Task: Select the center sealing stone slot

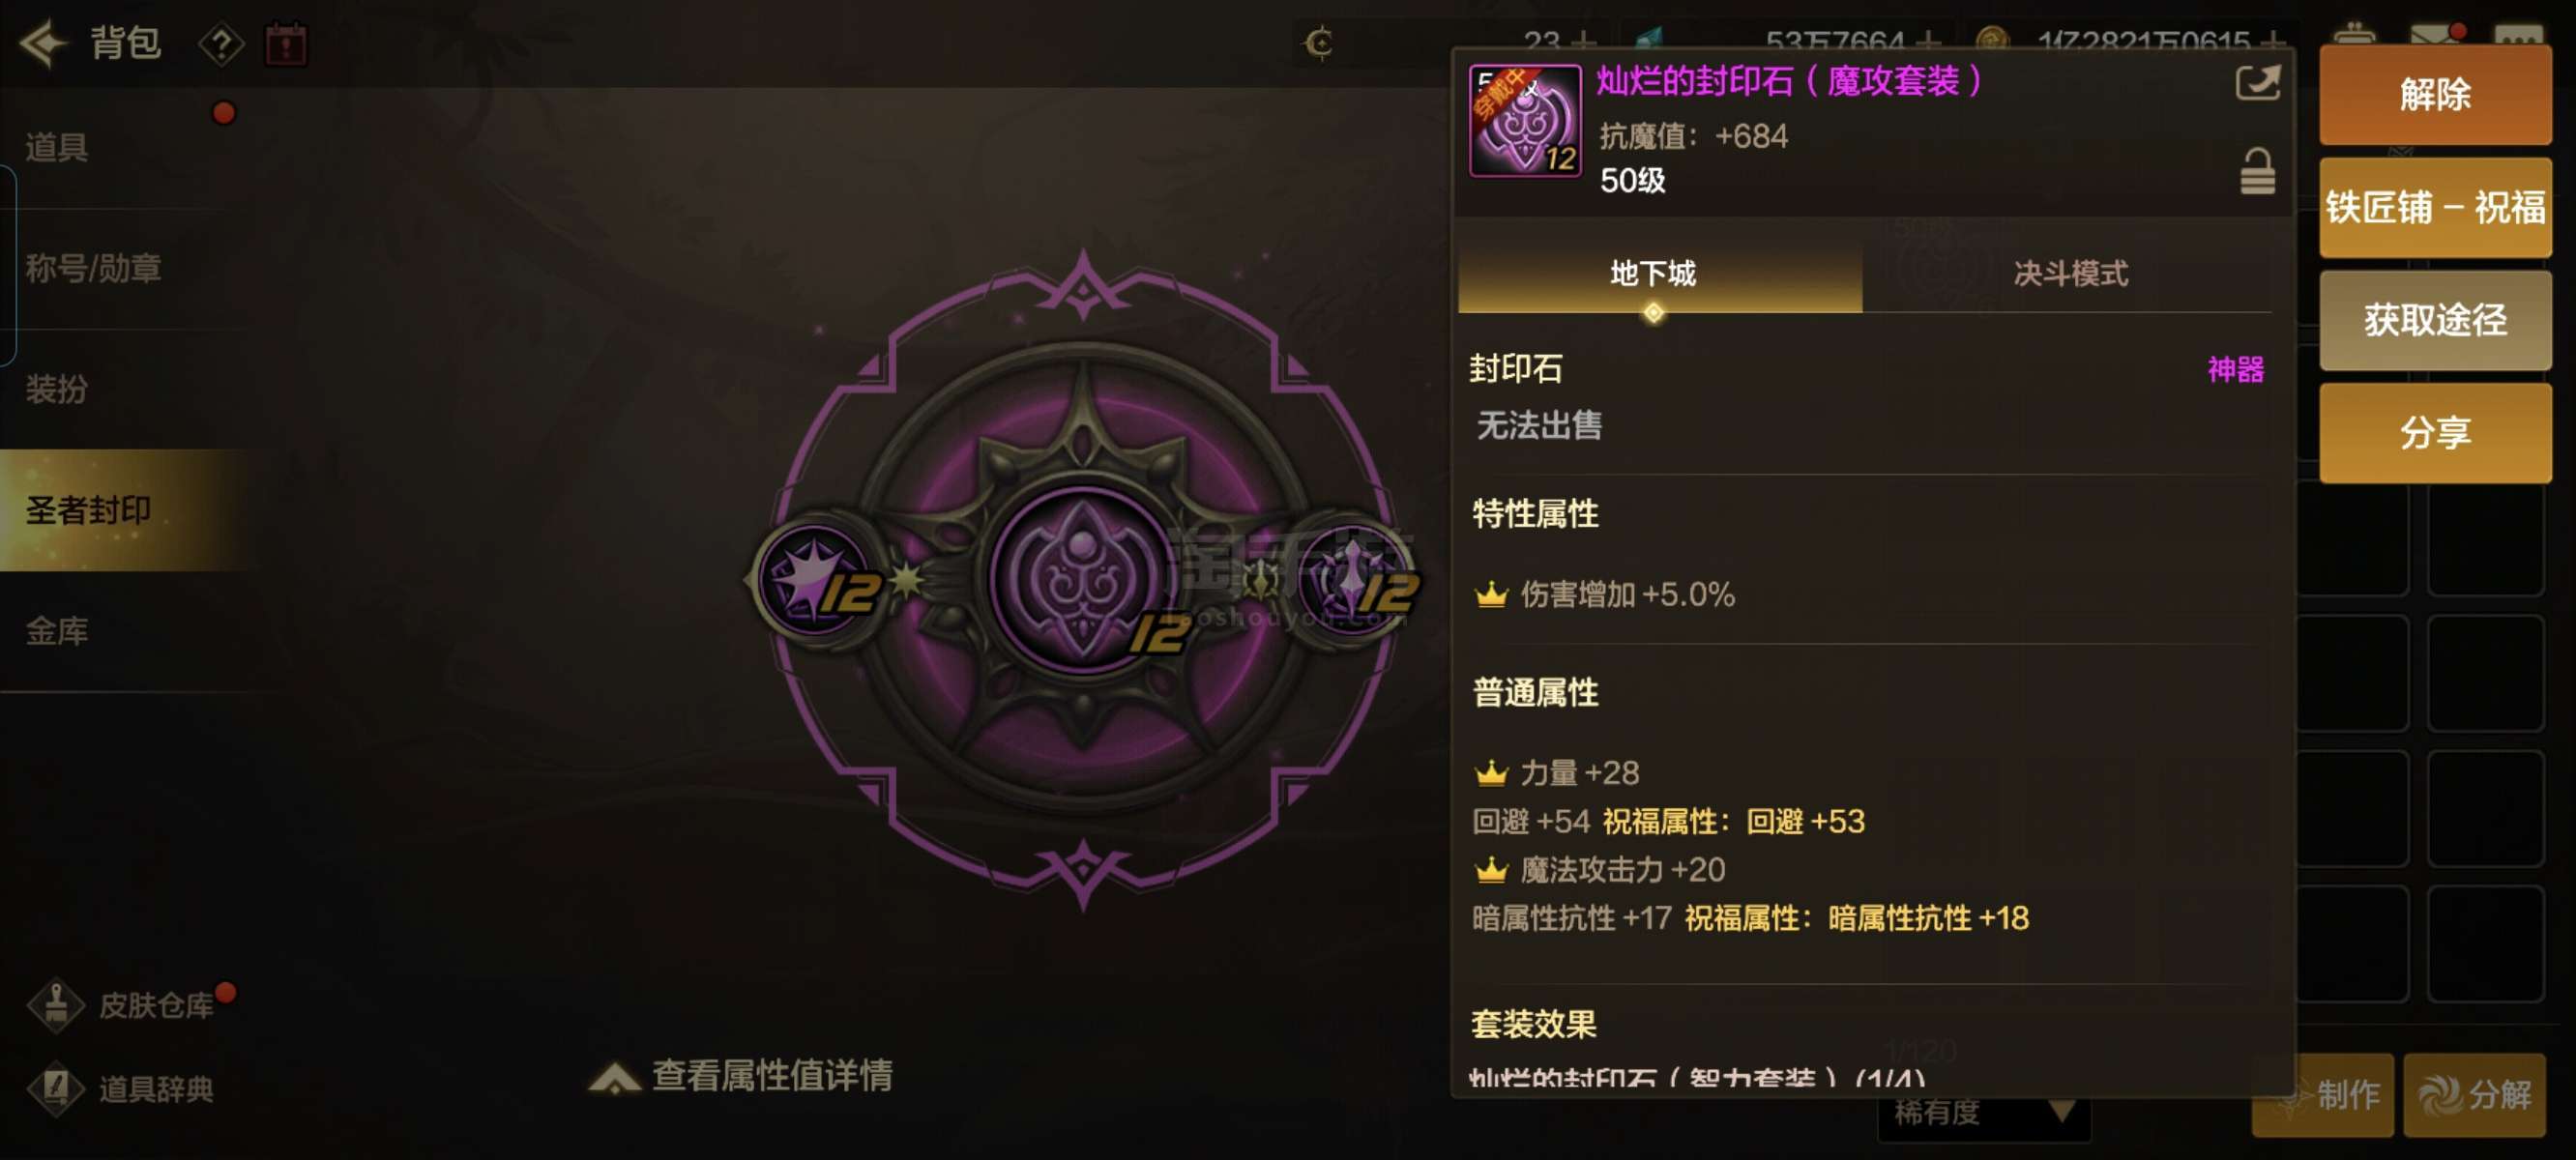Action: pos(1082,578)
